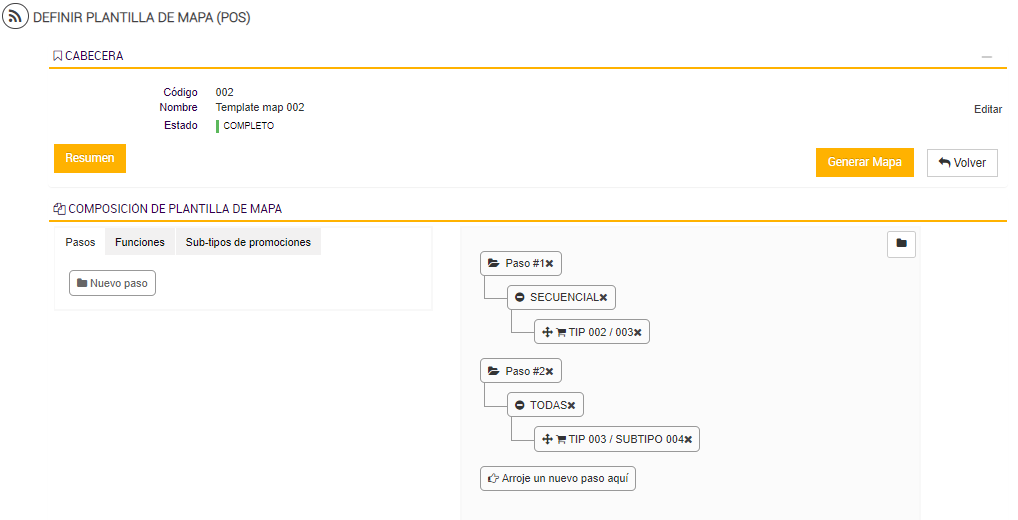Remove TIP 002 / 003 item
This screenshot has height=520, width=1018.
pos(638,332)
